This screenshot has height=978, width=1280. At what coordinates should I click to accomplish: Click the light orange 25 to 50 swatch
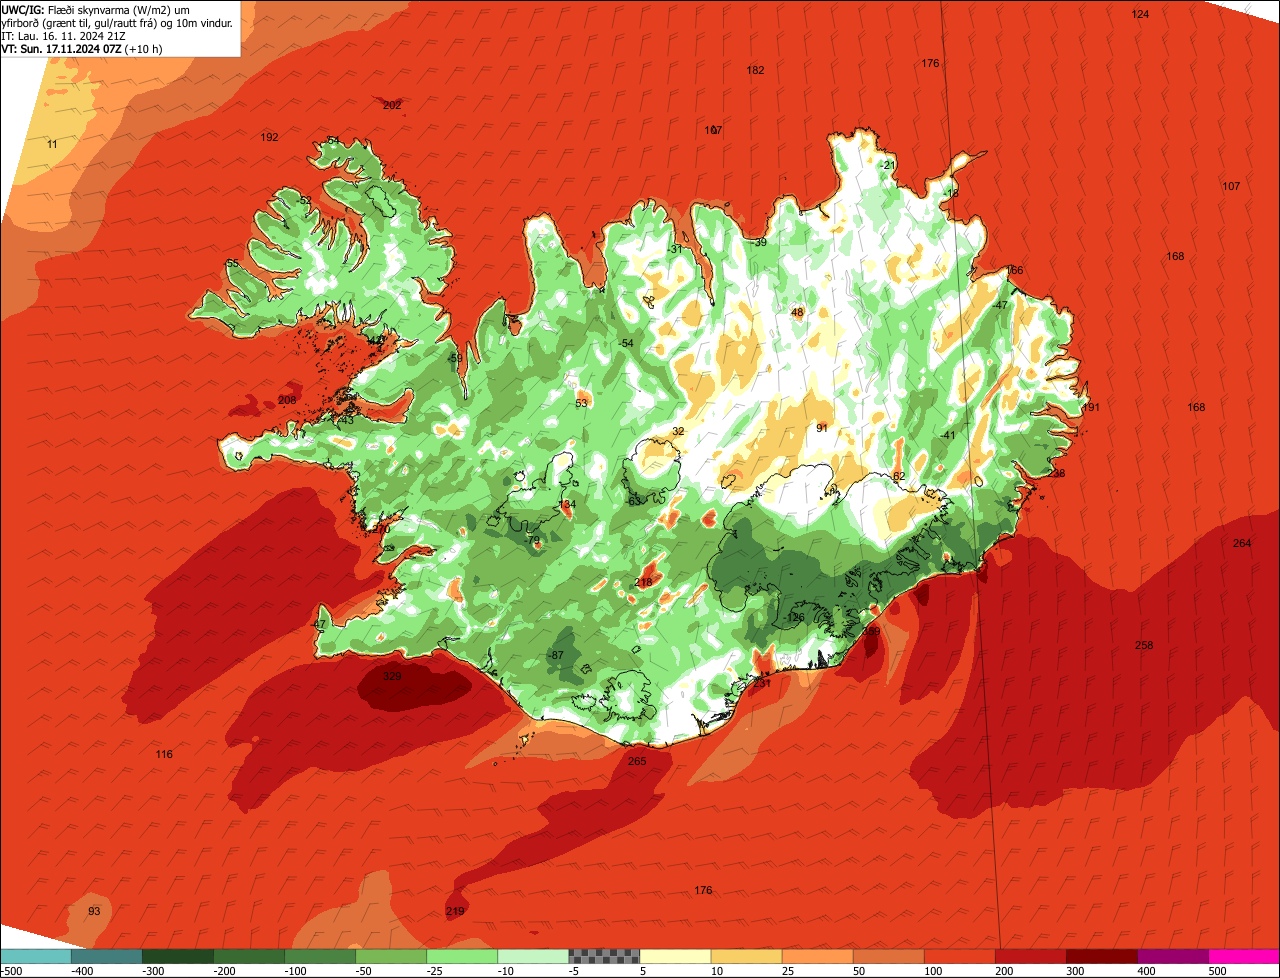coord(817,956)
